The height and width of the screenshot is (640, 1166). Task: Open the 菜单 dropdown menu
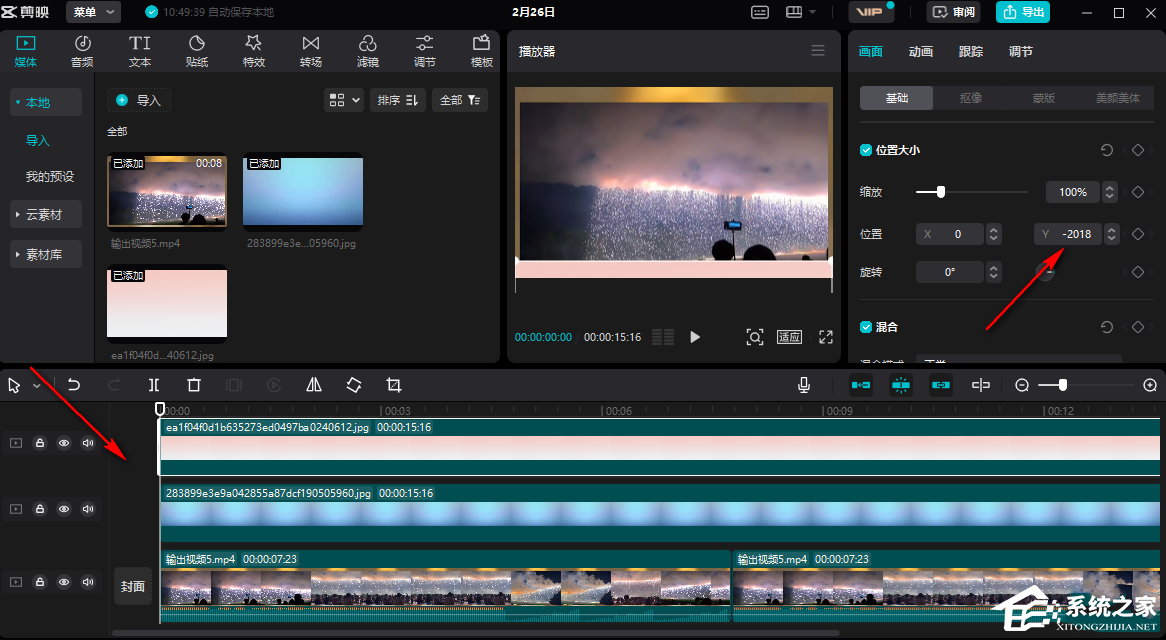pyautogui.click(x=93, y=12)
